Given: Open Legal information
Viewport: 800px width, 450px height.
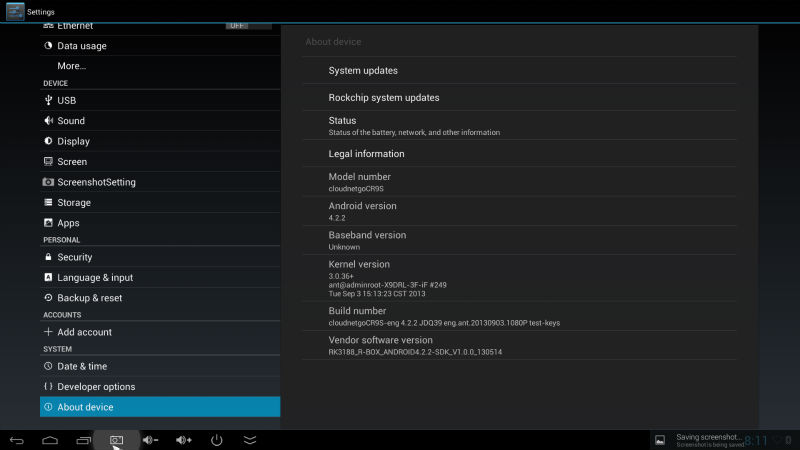Looking at the screenshot, I should click(x=519, y=154).
